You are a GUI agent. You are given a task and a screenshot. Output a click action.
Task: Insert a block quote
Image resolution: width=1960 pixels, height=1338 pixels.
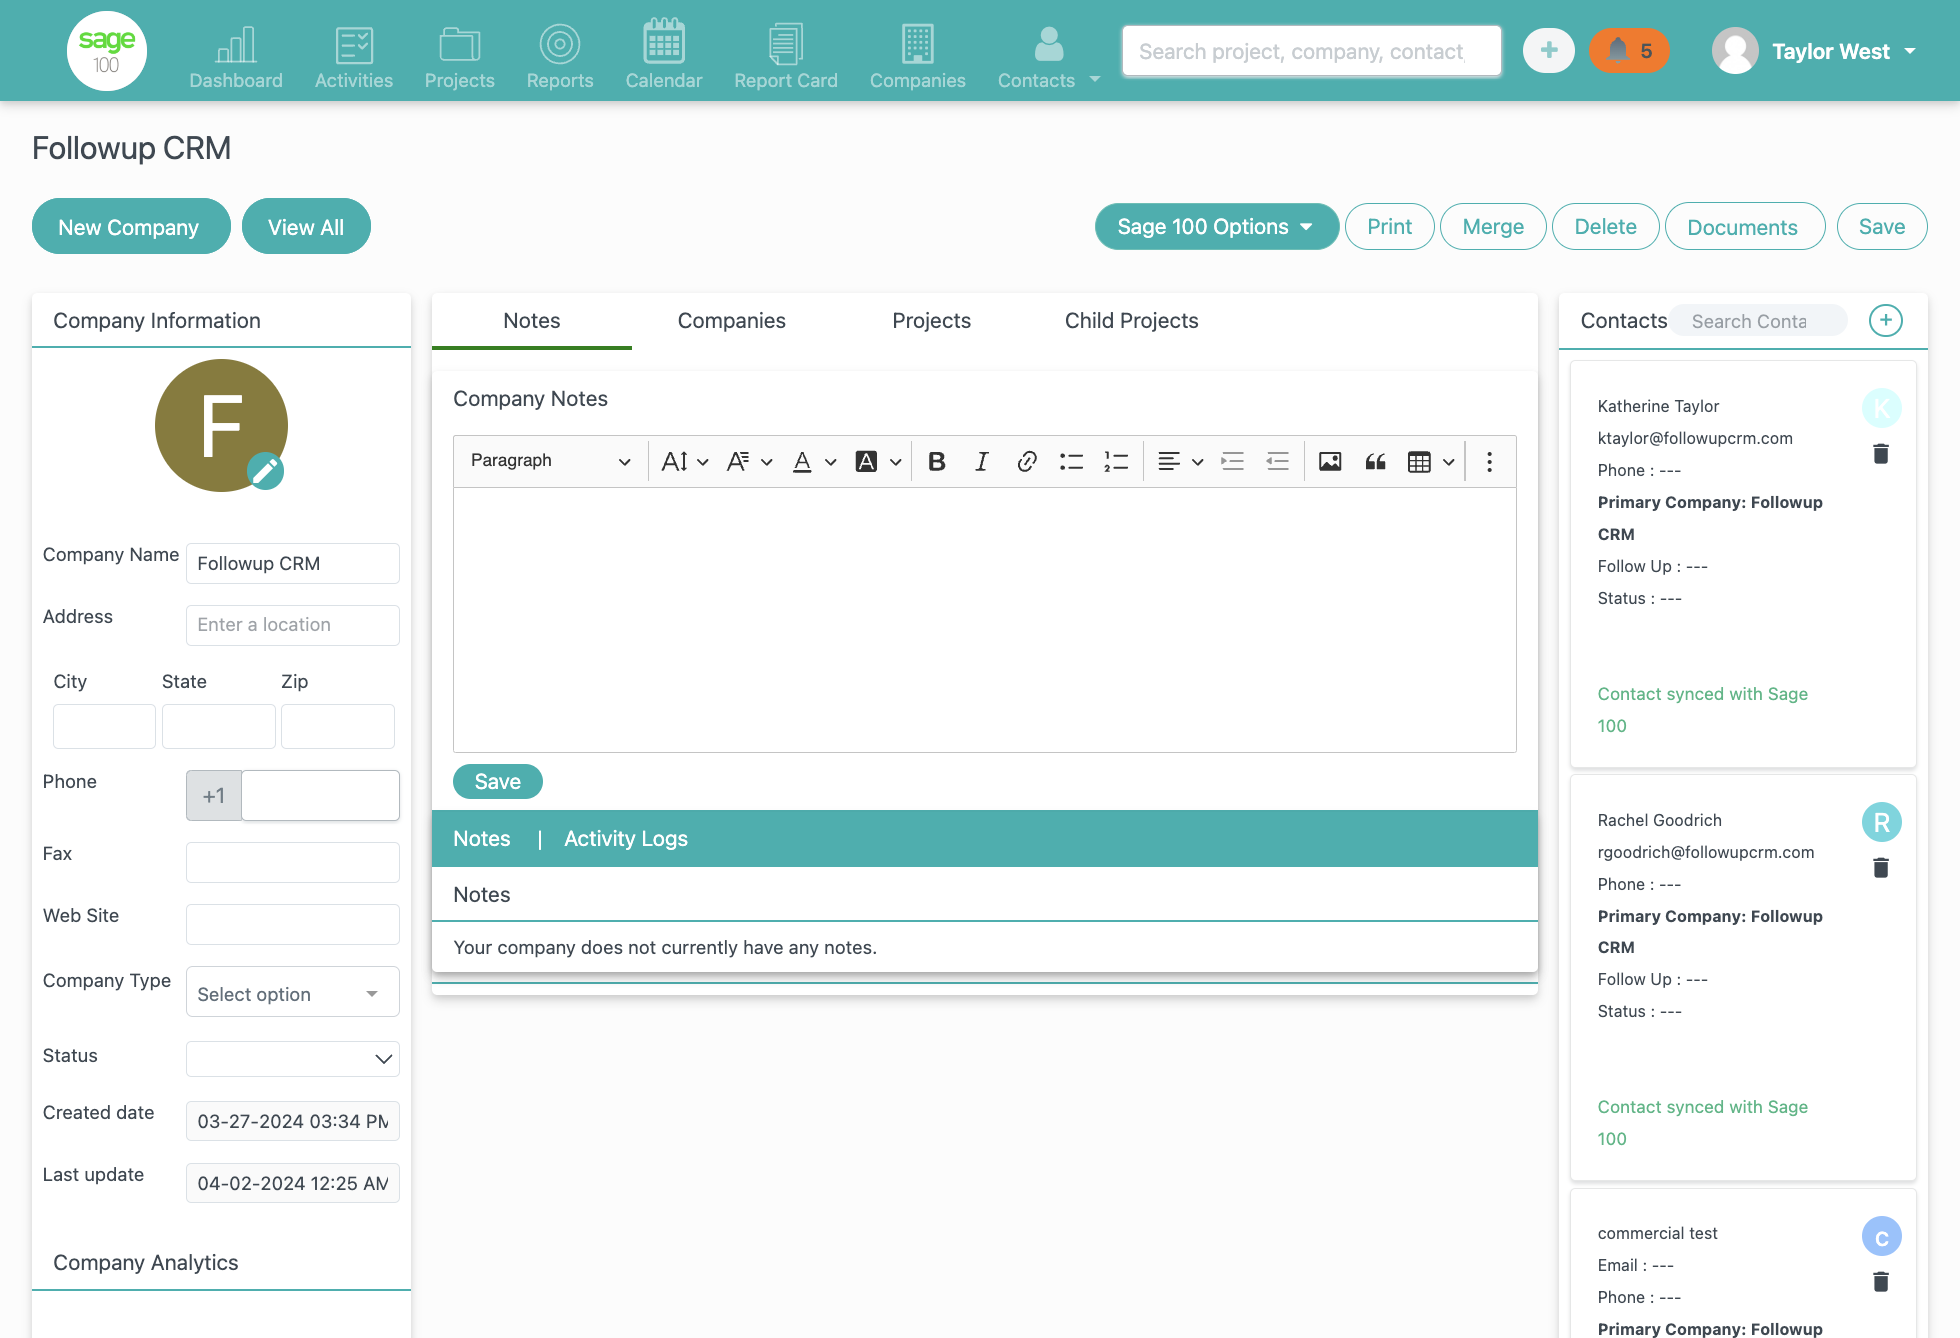pos(1375,461)
